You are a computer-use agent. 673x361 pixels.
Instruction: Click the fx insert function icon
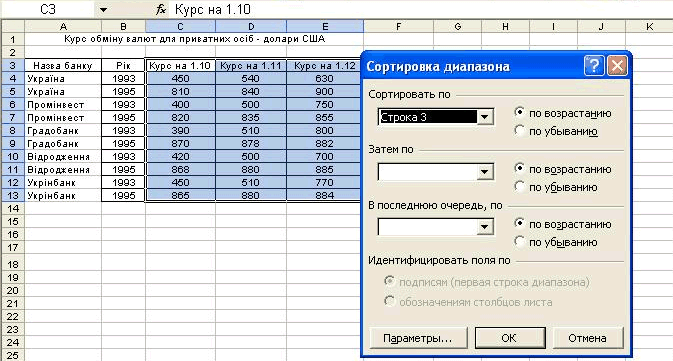click(161, 9)
